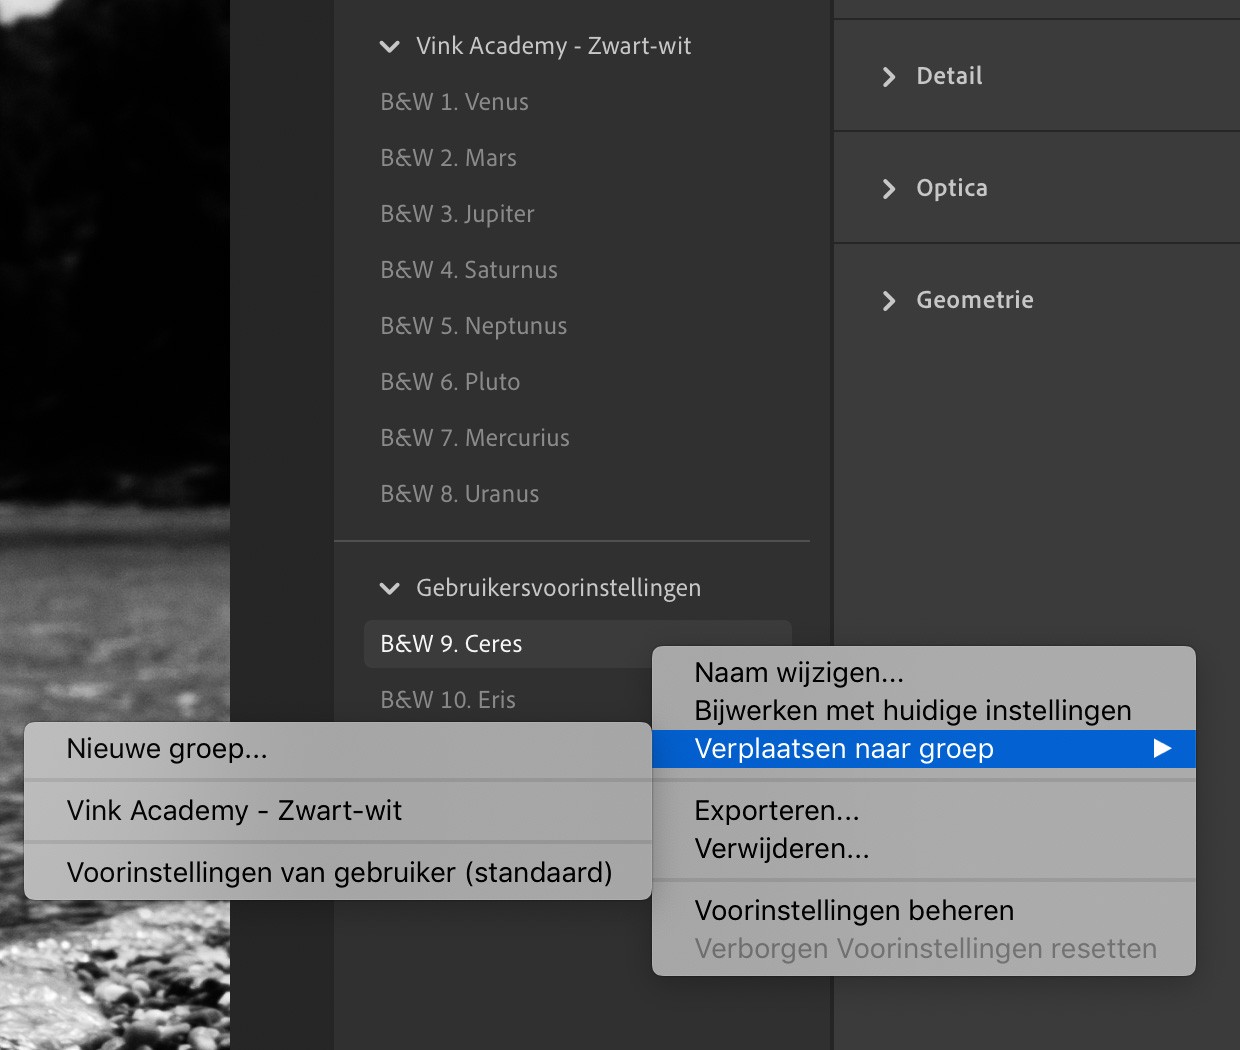Choose Verwijderen from the context menu
This screenshot has height=1050, width=1240.
coord(781,848)
